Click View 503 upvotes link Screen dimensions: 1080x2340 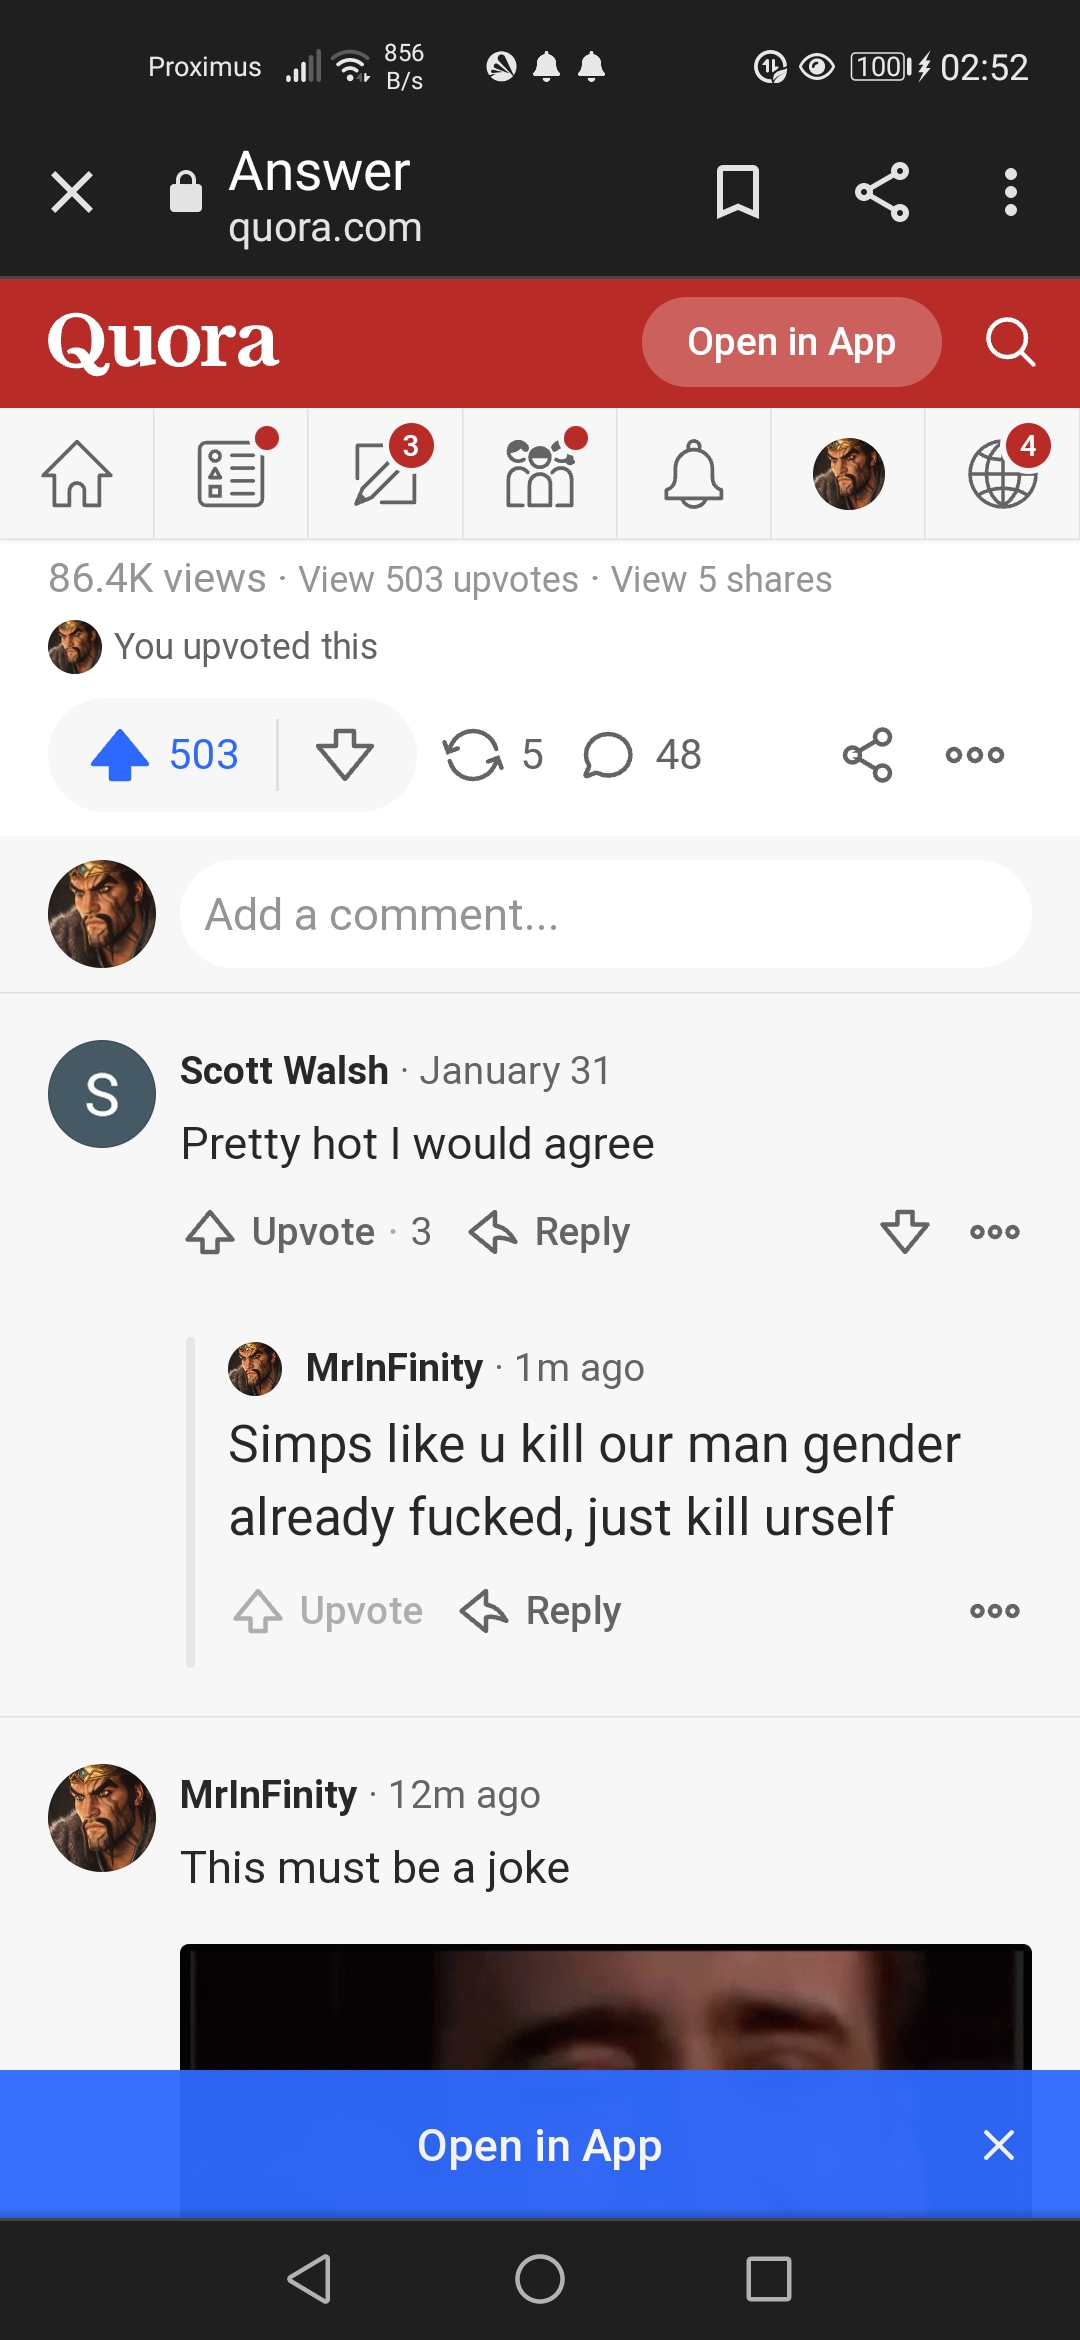tap(438, 580)
